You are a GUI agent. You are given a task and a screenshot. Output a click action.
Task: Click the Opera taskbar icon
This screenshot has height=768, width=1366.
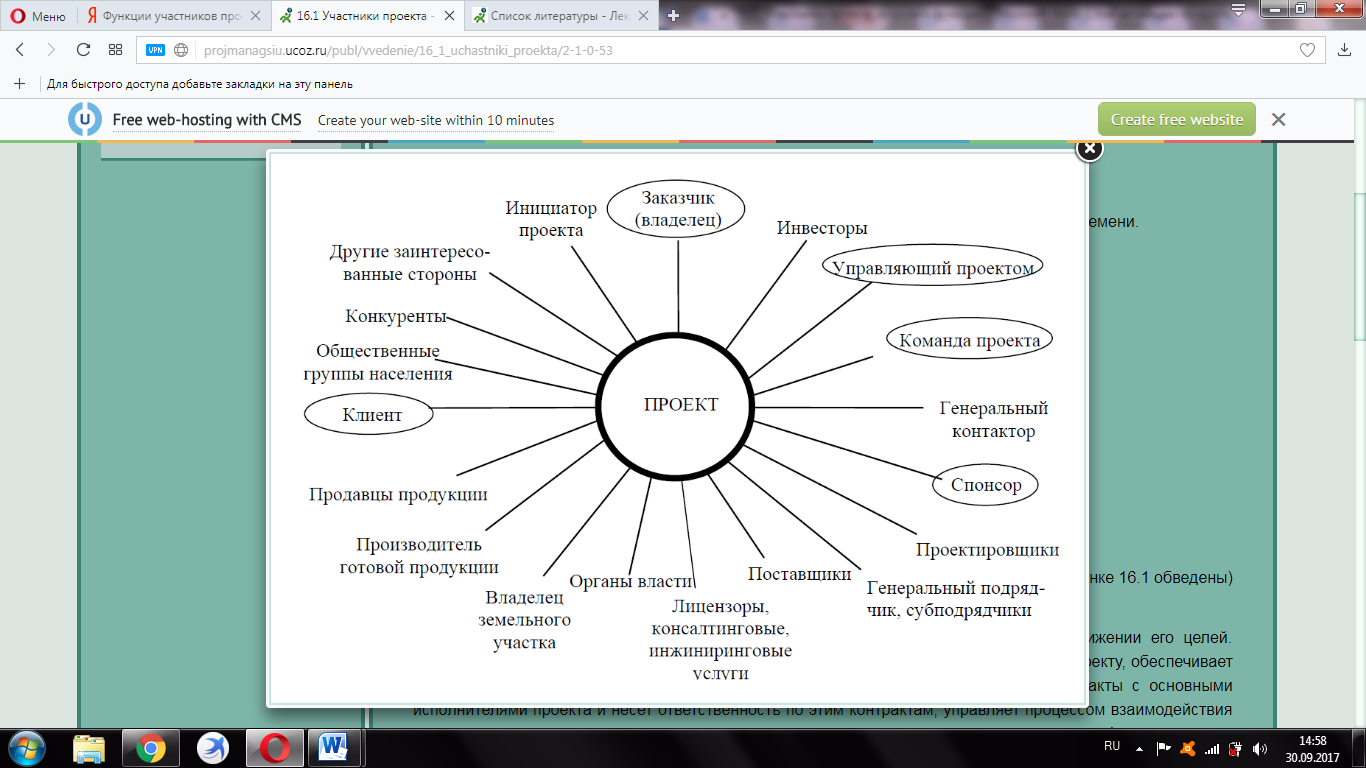(275, 748)
